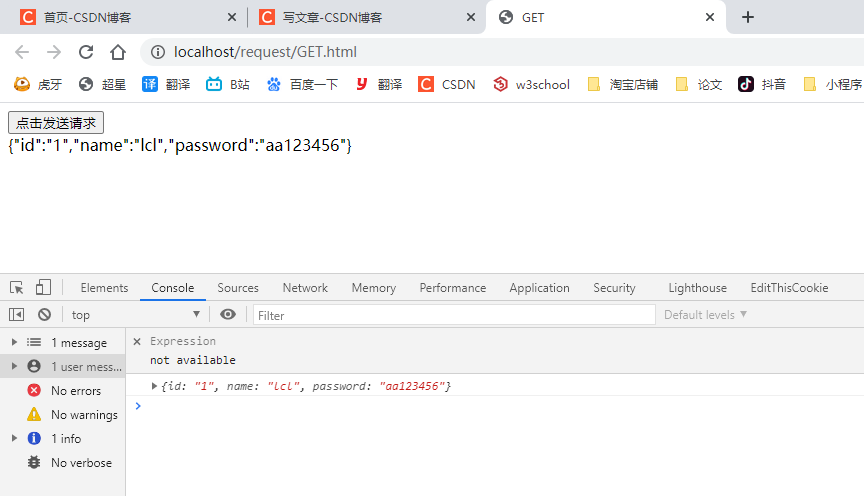Open the w3school bookmark

pyautogui.click(x=531, y=84)
